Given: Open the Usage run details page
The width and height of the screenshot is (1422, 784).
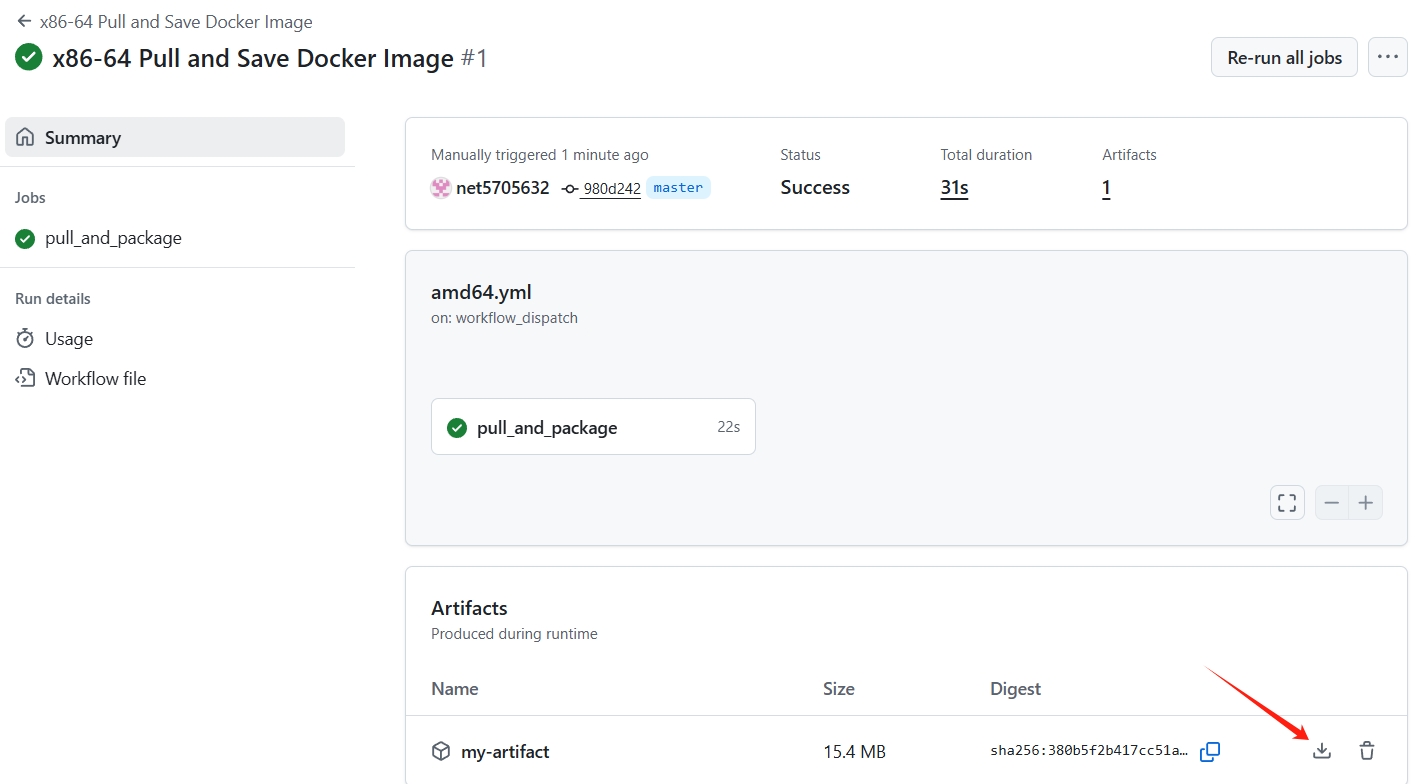Looking at the screenshot, I should click(x=68, y=339).
